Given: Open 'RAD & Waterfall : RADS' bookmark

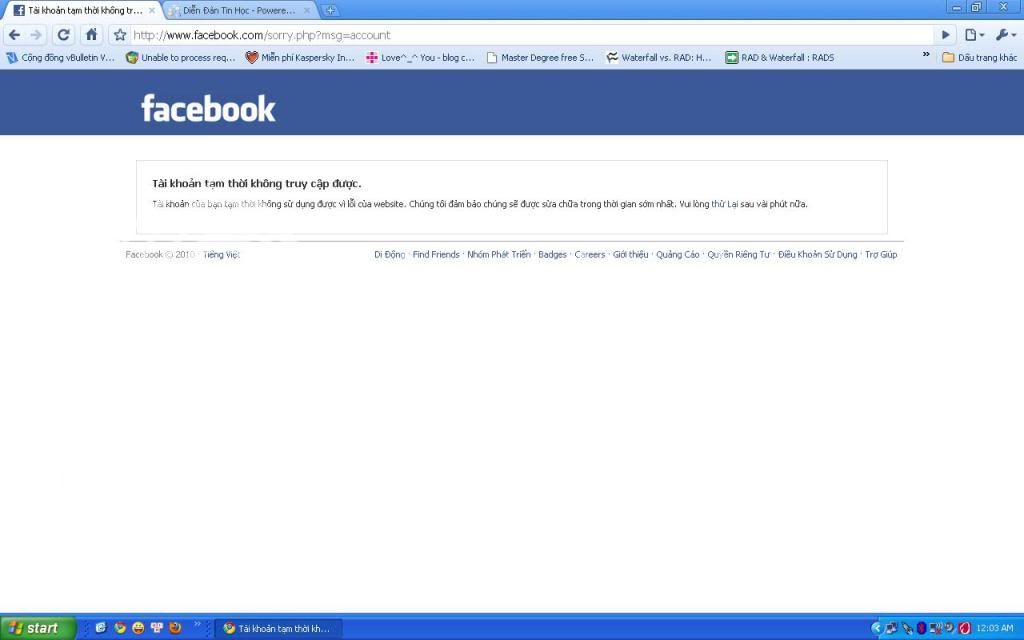Looking at the screenshot, I should [x=780, y=57].
